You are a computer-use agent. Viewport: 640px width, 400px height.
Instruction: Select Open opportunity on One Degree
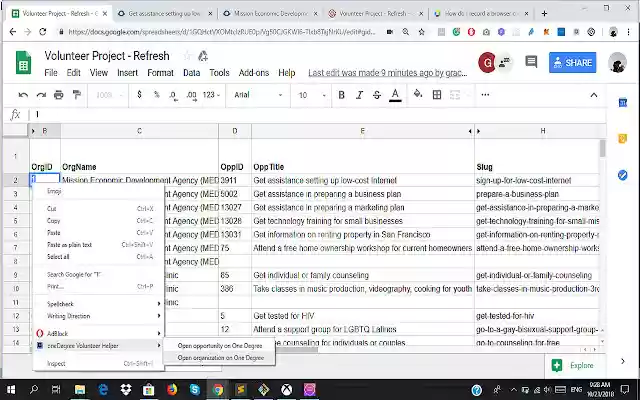point(220,346)
